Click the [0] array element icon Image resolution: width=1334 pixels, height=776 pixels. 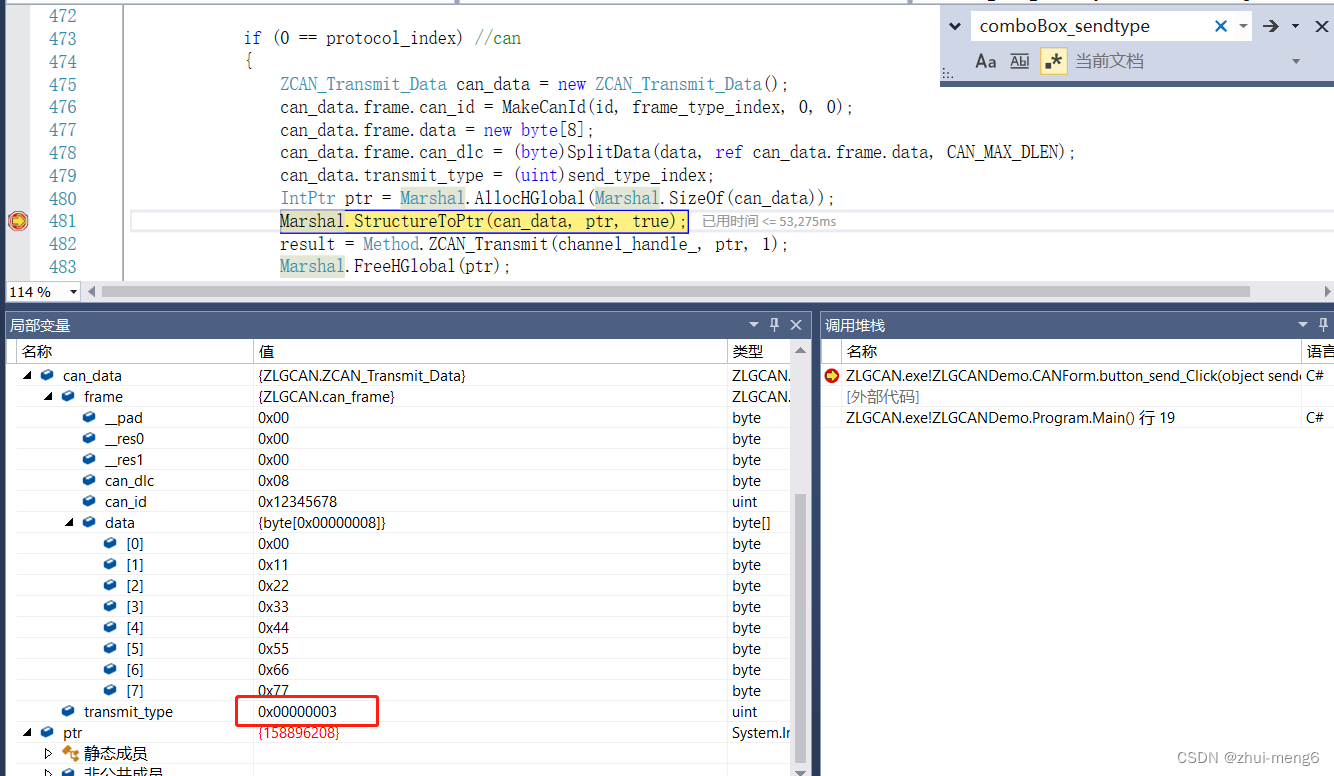tap(110, 544)
